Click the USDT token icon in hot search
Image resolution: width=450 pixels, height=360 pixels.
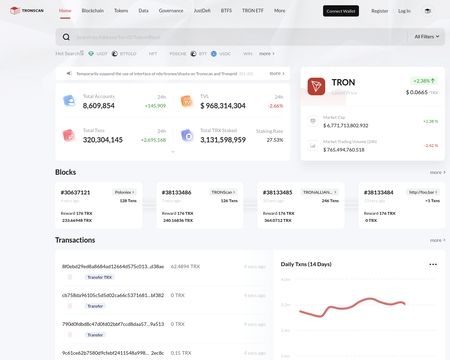91,53
